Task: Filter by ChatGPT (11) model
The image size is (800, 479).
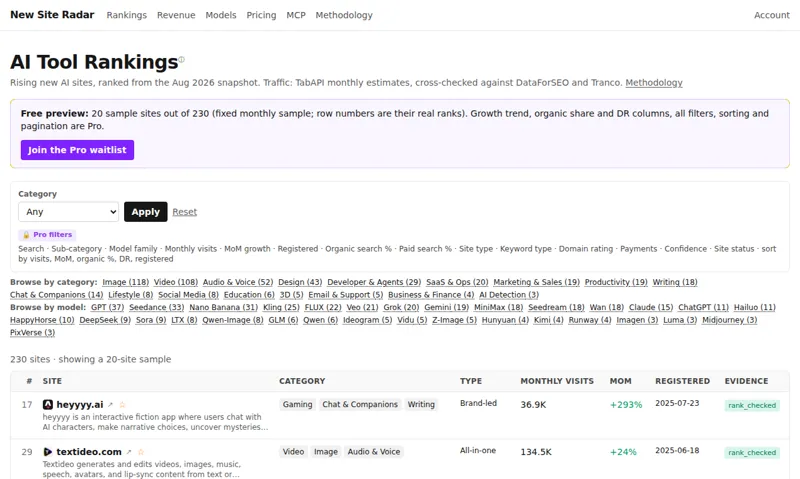Action: click(x=703, y=307)
